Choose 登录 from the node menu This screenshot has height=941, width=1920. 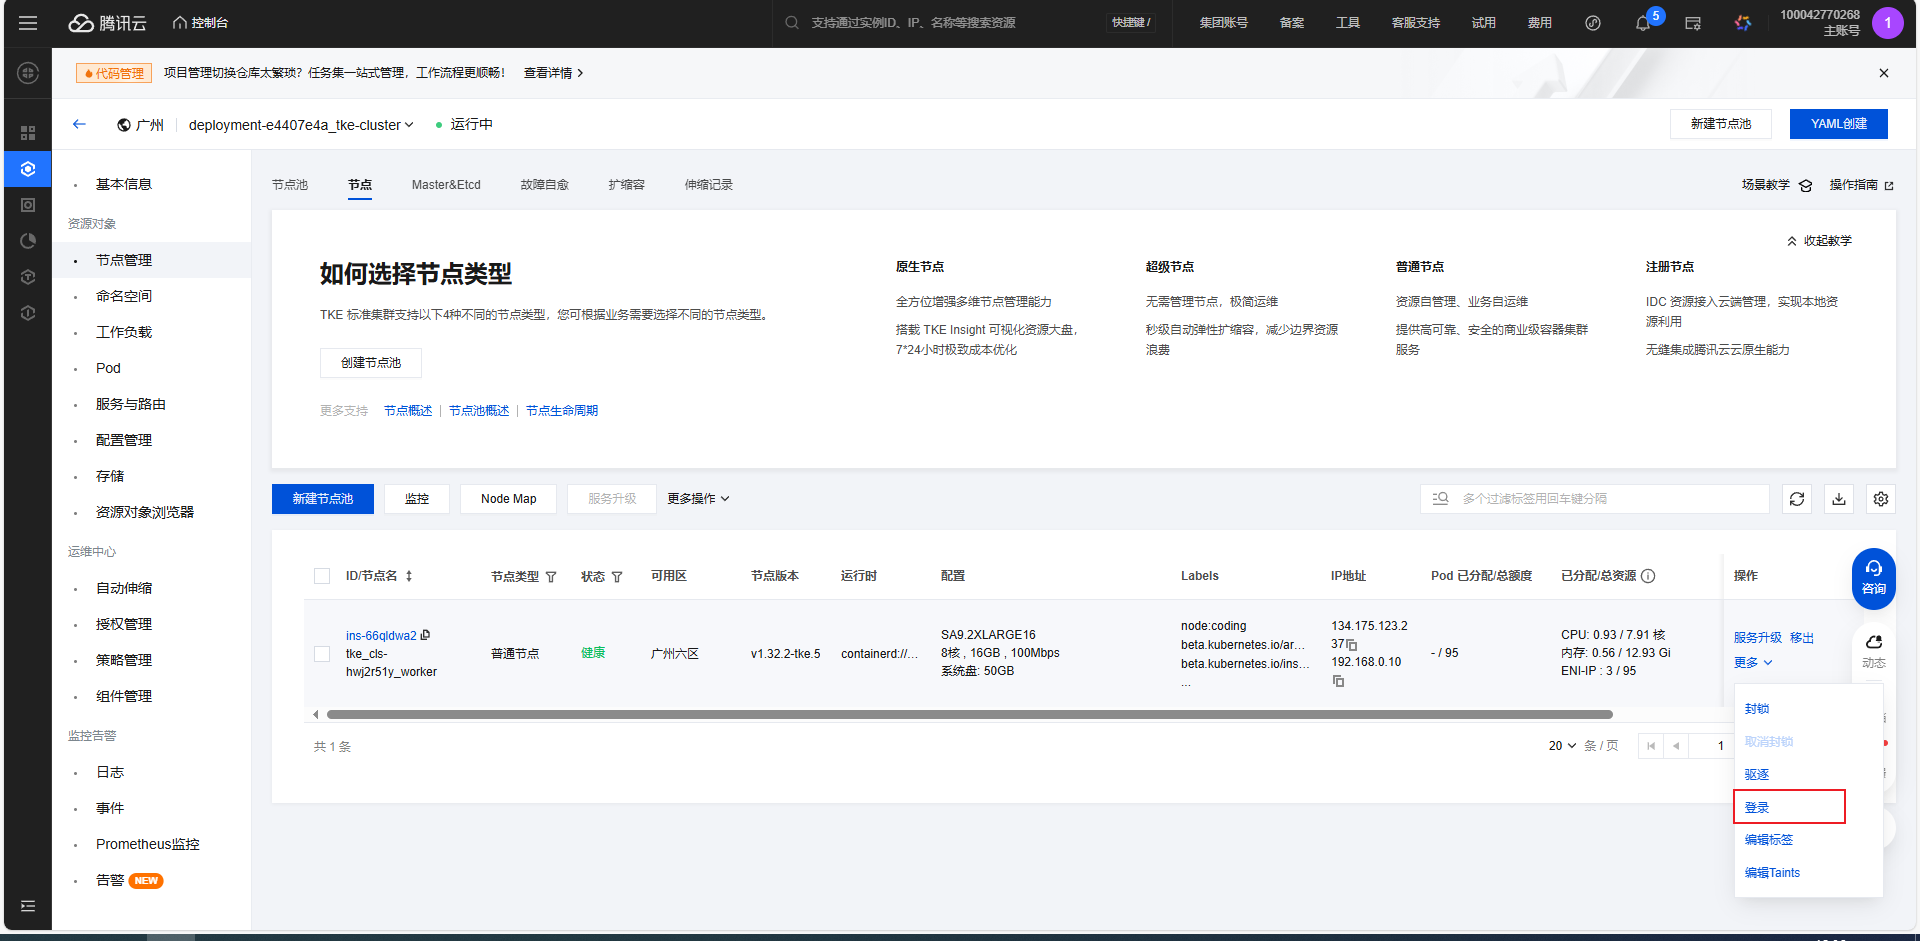1757,807
